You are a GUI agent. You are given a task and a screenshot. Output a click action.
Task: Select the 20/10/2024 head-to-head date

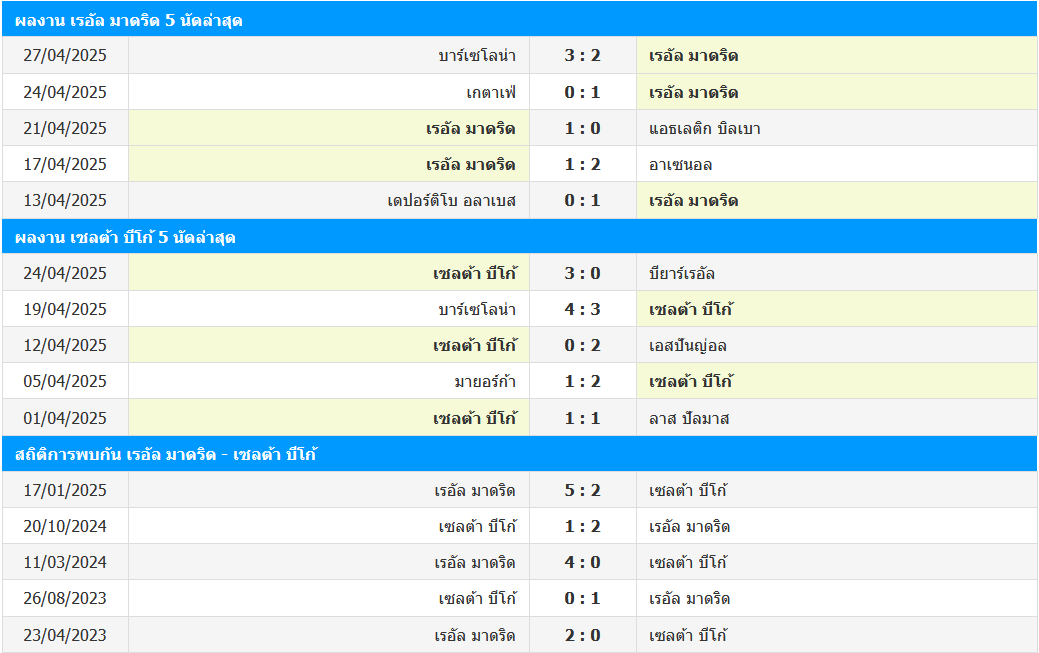[65, 526]
